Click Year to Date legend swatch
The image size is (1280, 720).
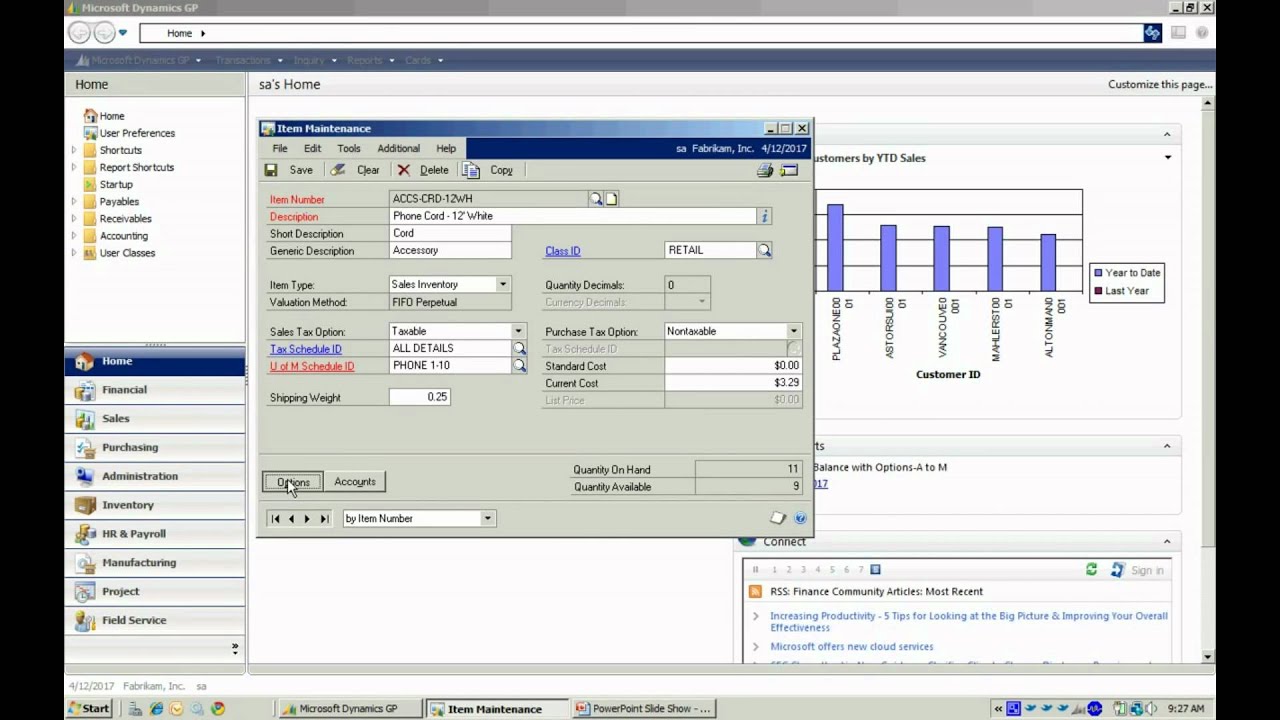tap(1098, 273)
